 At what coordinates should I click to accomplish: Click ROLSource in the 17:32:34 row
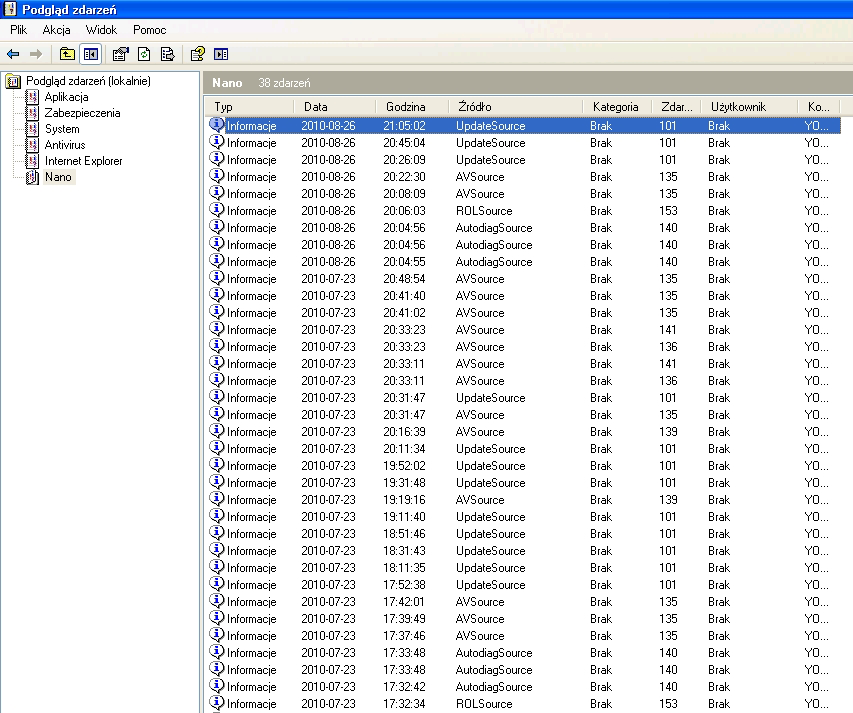point(484,704)
